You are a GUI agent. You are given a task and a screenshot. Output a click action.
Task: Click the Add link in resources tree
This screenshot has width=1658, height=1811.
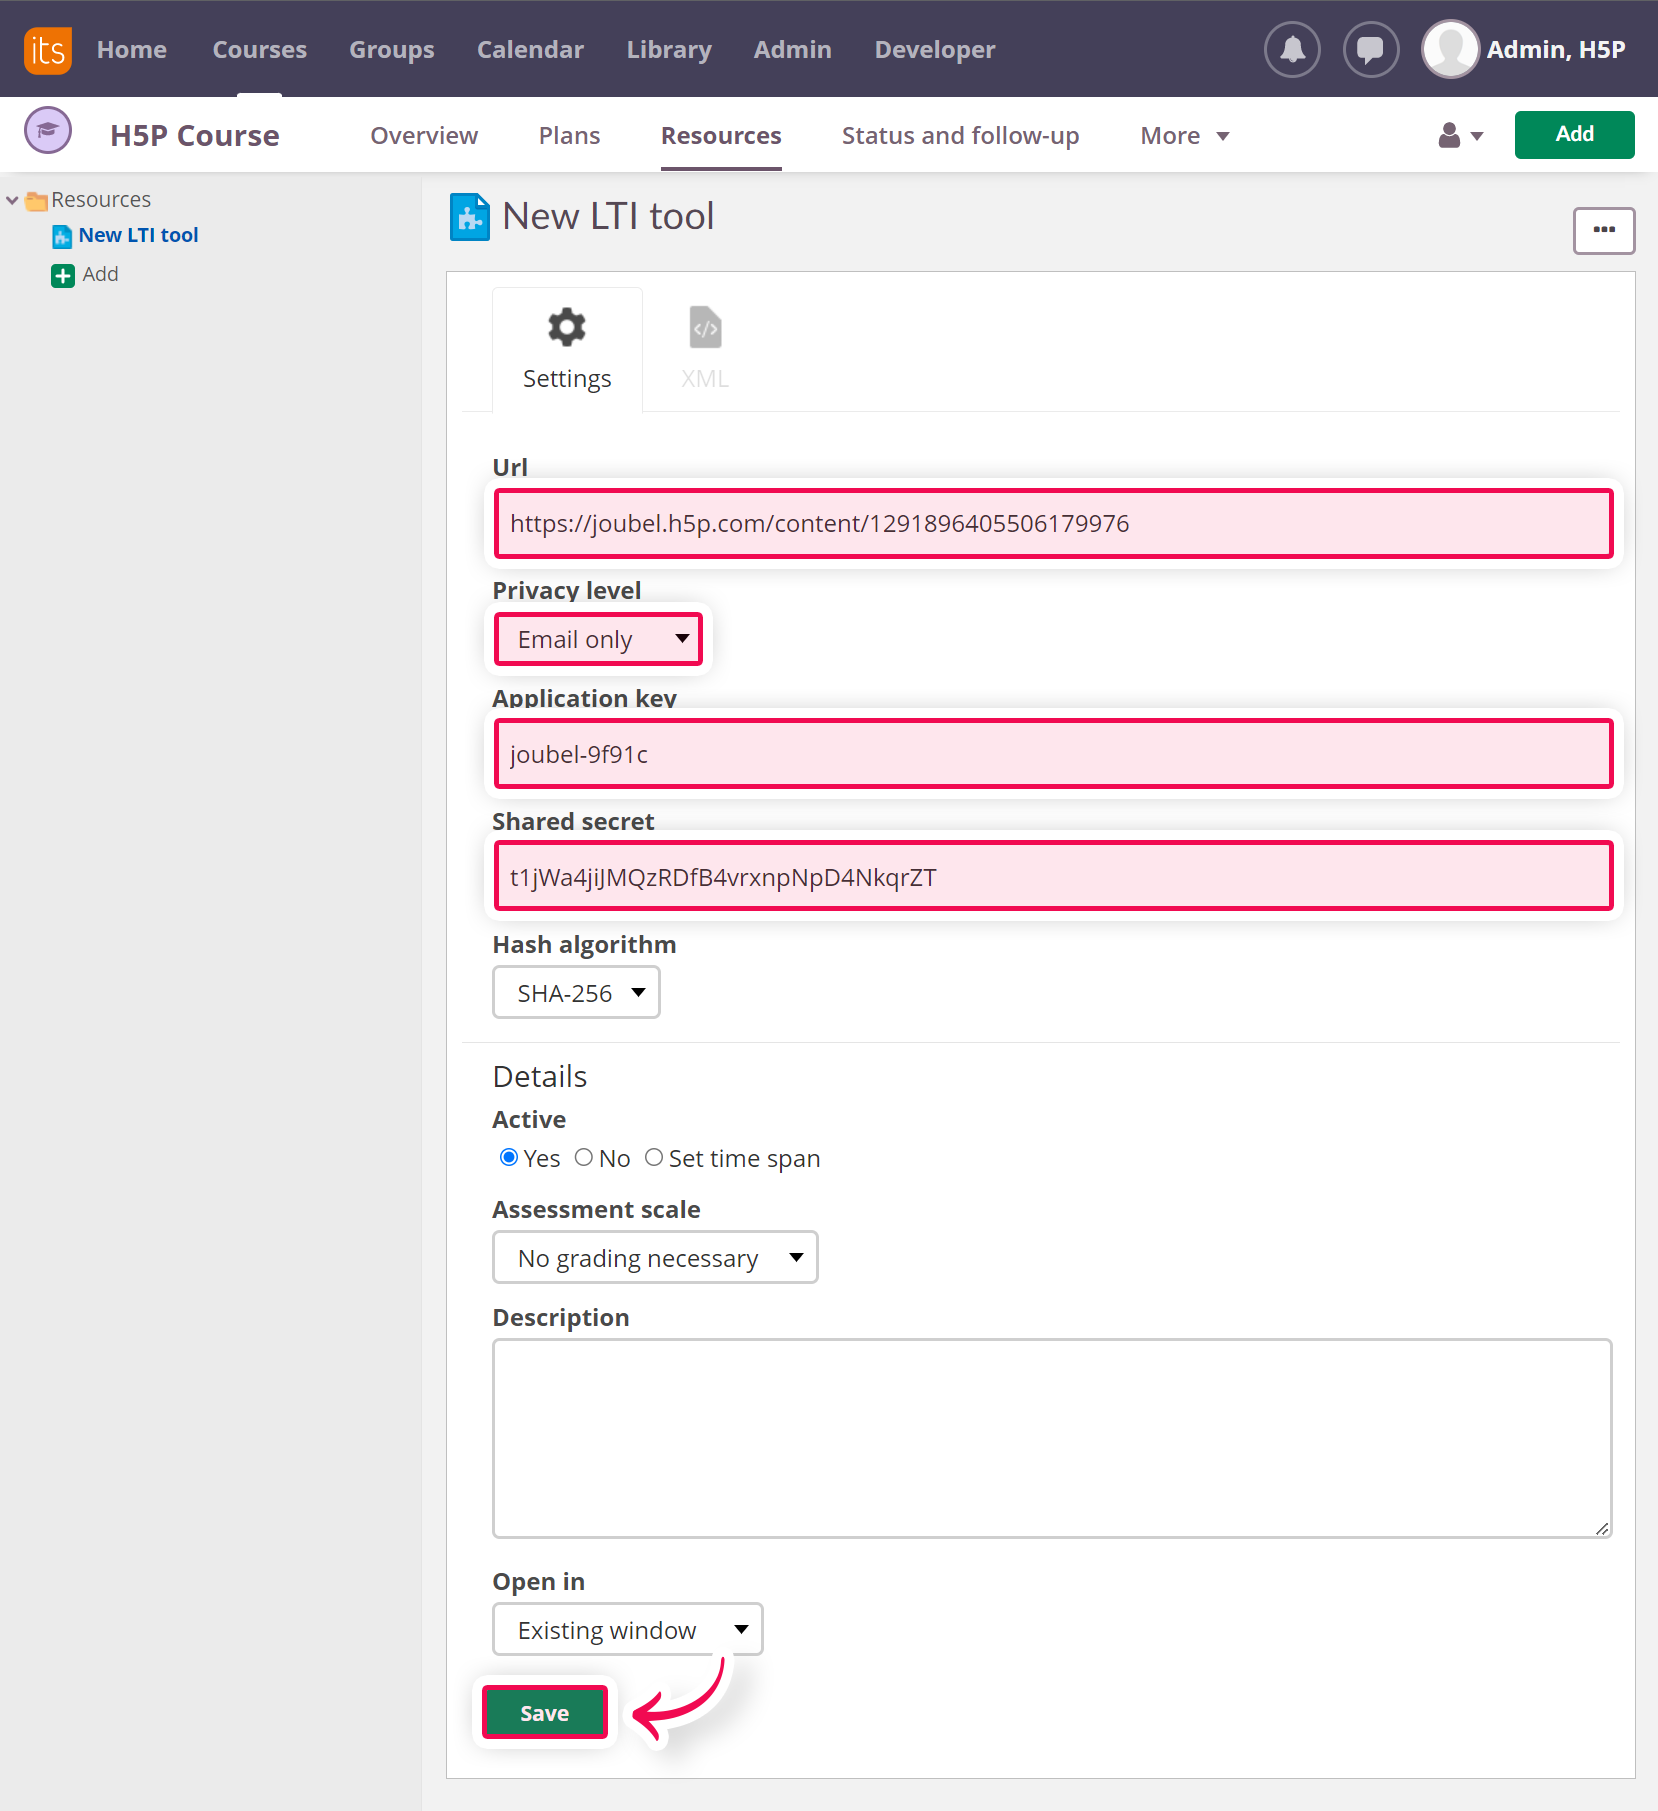pos(100,274)
